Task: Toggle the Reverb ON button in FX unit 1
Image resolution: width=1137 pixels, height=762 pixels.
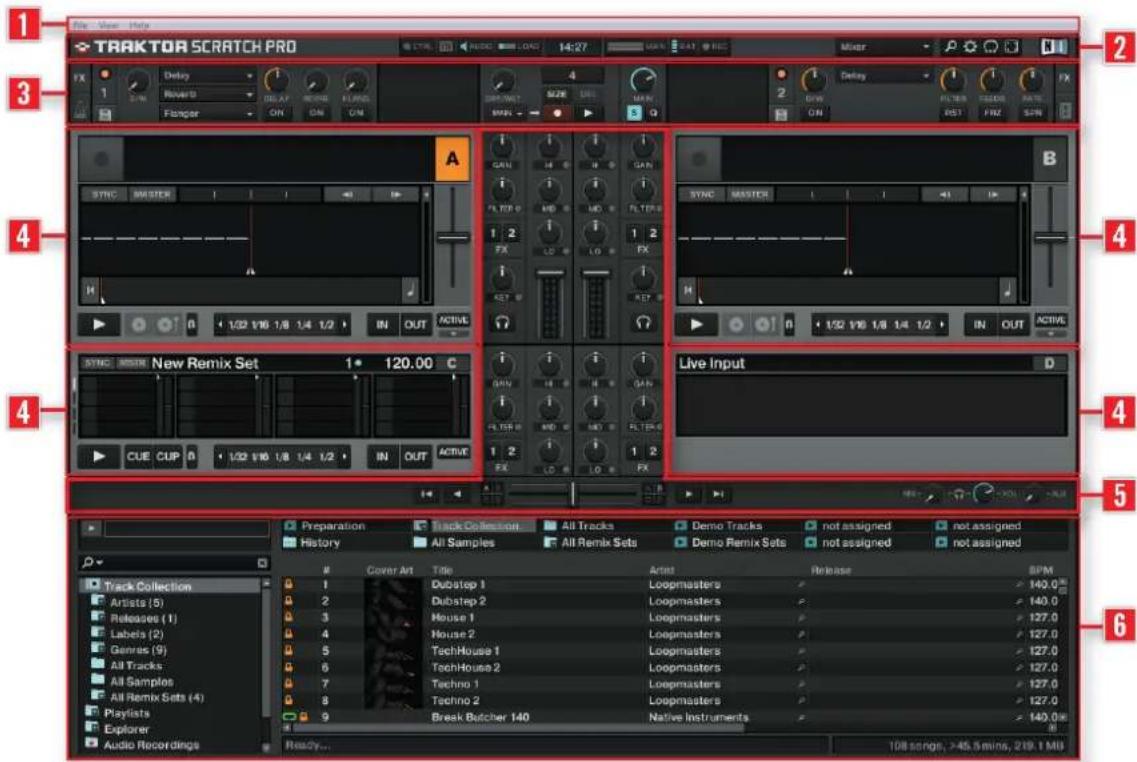Action: point(316,113)
